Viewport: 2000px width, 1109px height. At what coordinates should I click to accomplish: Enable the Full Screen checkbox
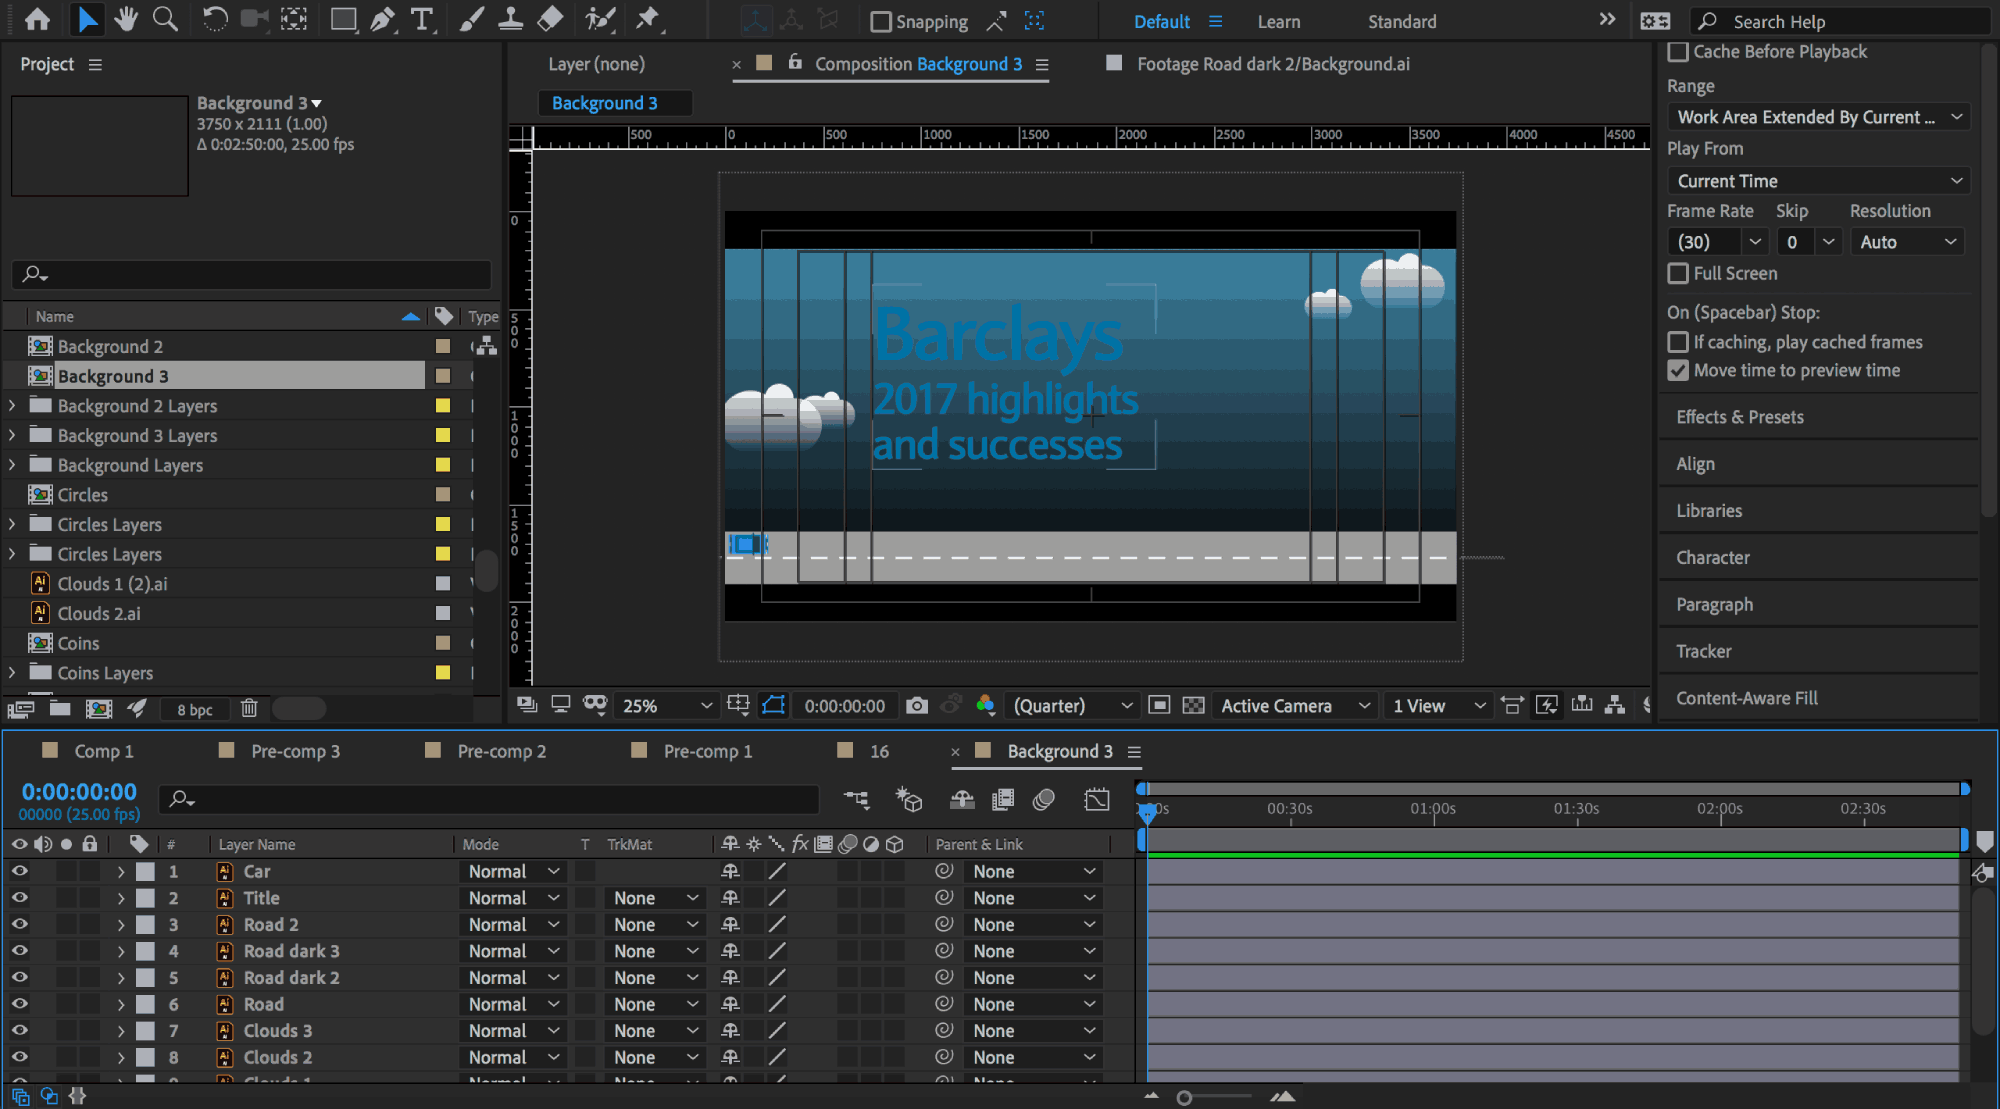1678,274
